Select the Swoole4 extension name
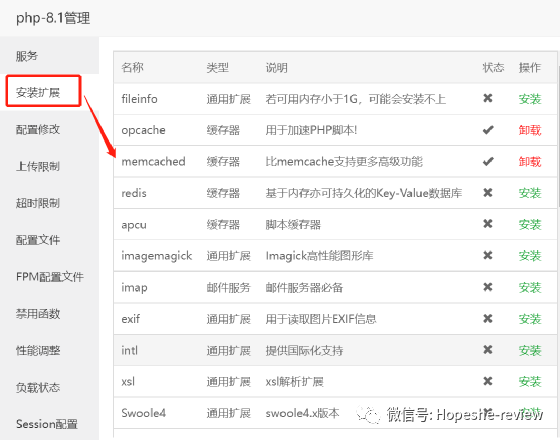Viewport: 560px width, 440px height. coord(144,413)
